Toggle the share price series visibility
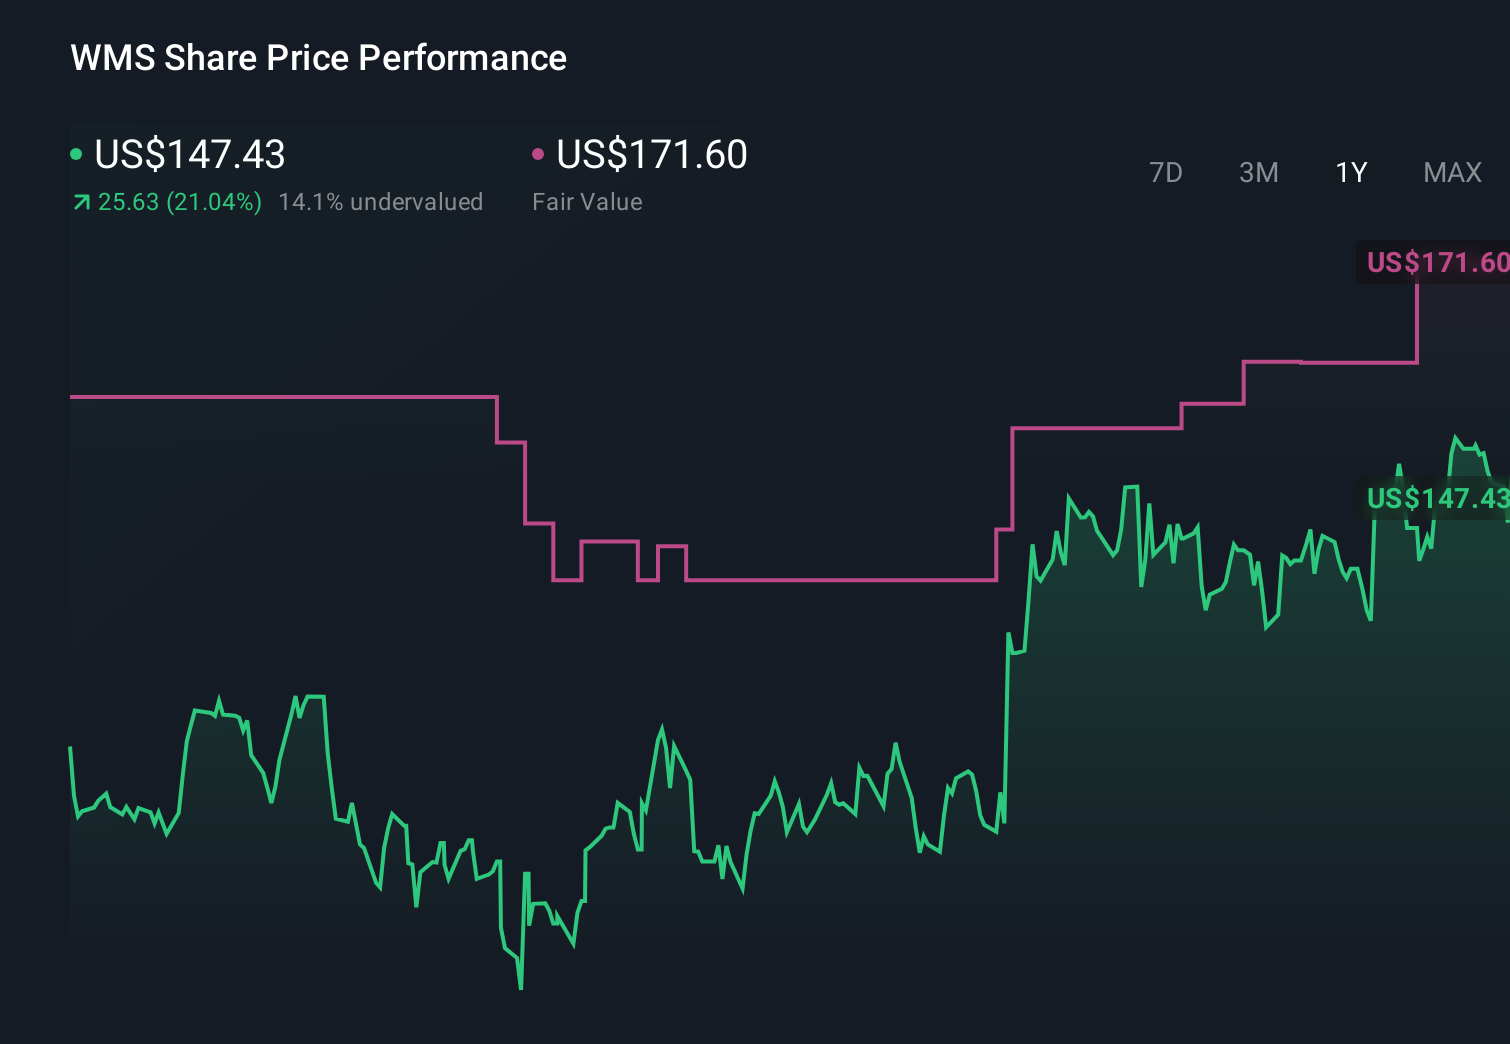This screenshot has height=1044, width=1510. pyautogui.click(x=190, y=155)
